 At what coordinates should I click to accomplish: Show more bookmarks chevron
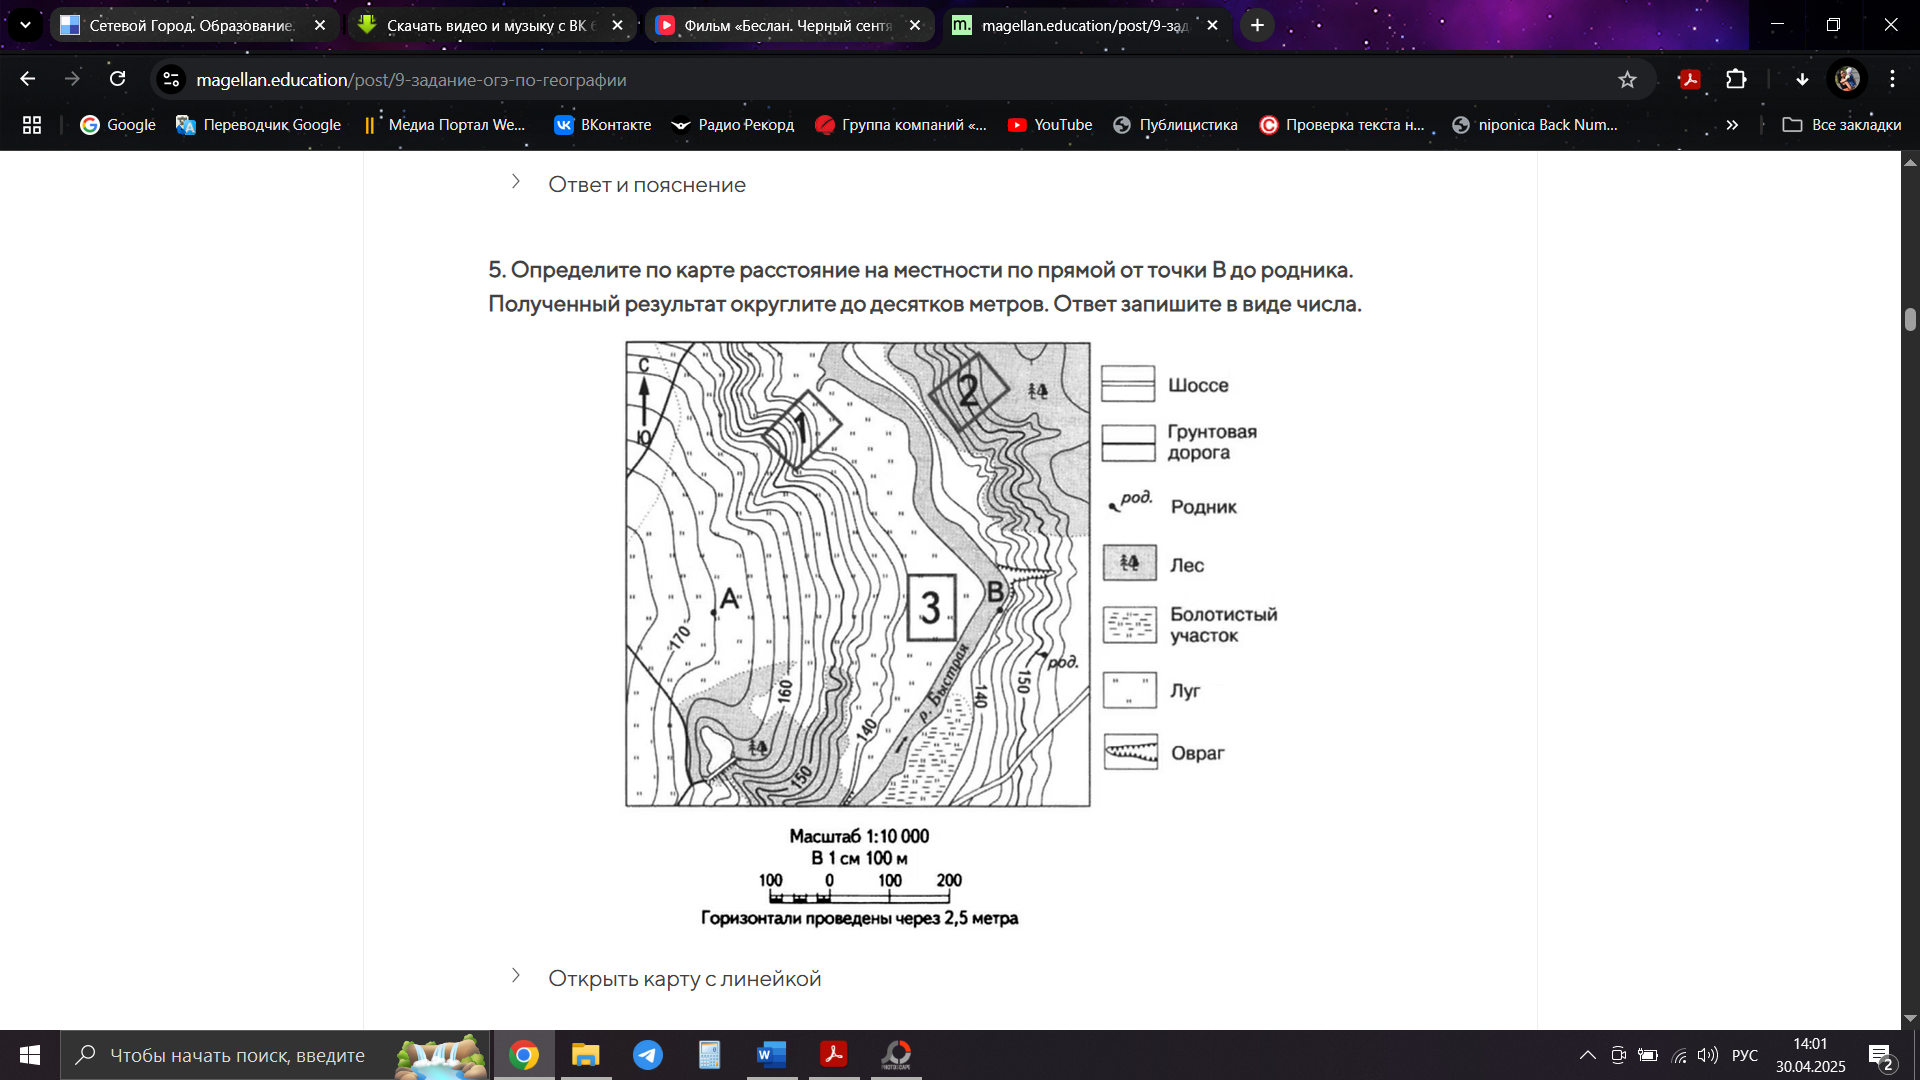point(1732,125)
